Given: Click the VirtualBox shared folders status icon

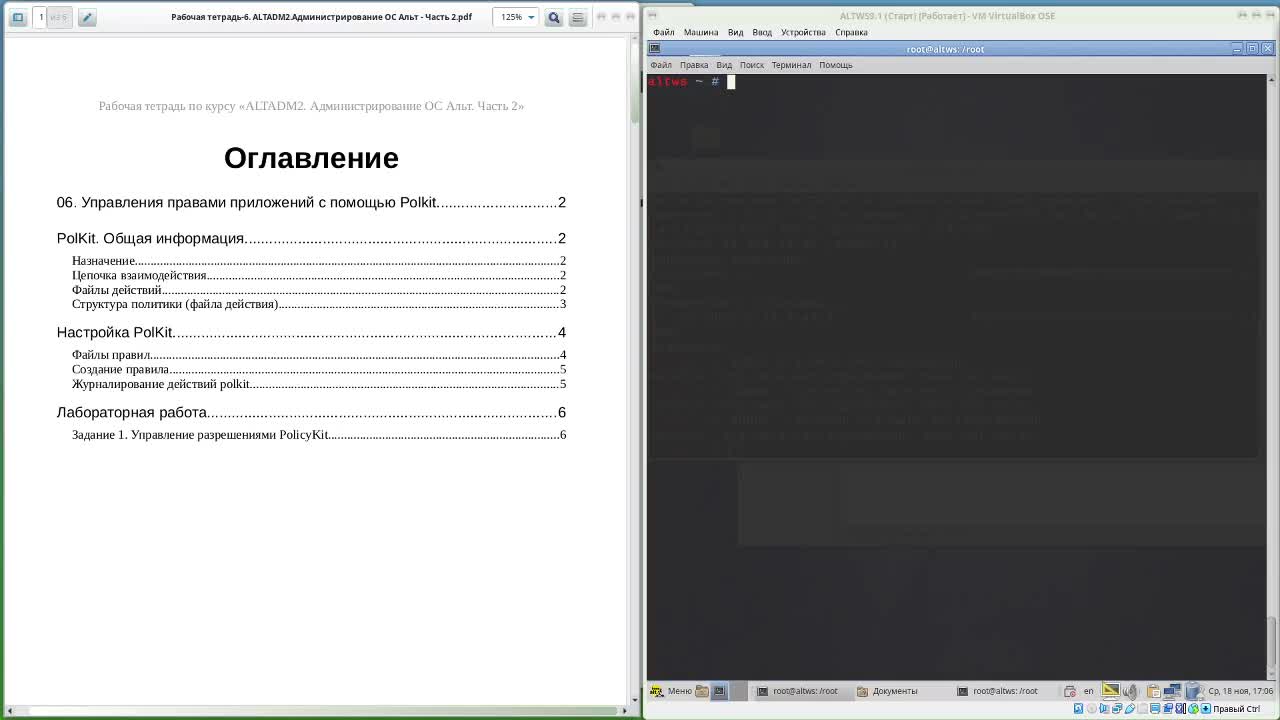Looking at the screenshot, I should pos(1142,709).
